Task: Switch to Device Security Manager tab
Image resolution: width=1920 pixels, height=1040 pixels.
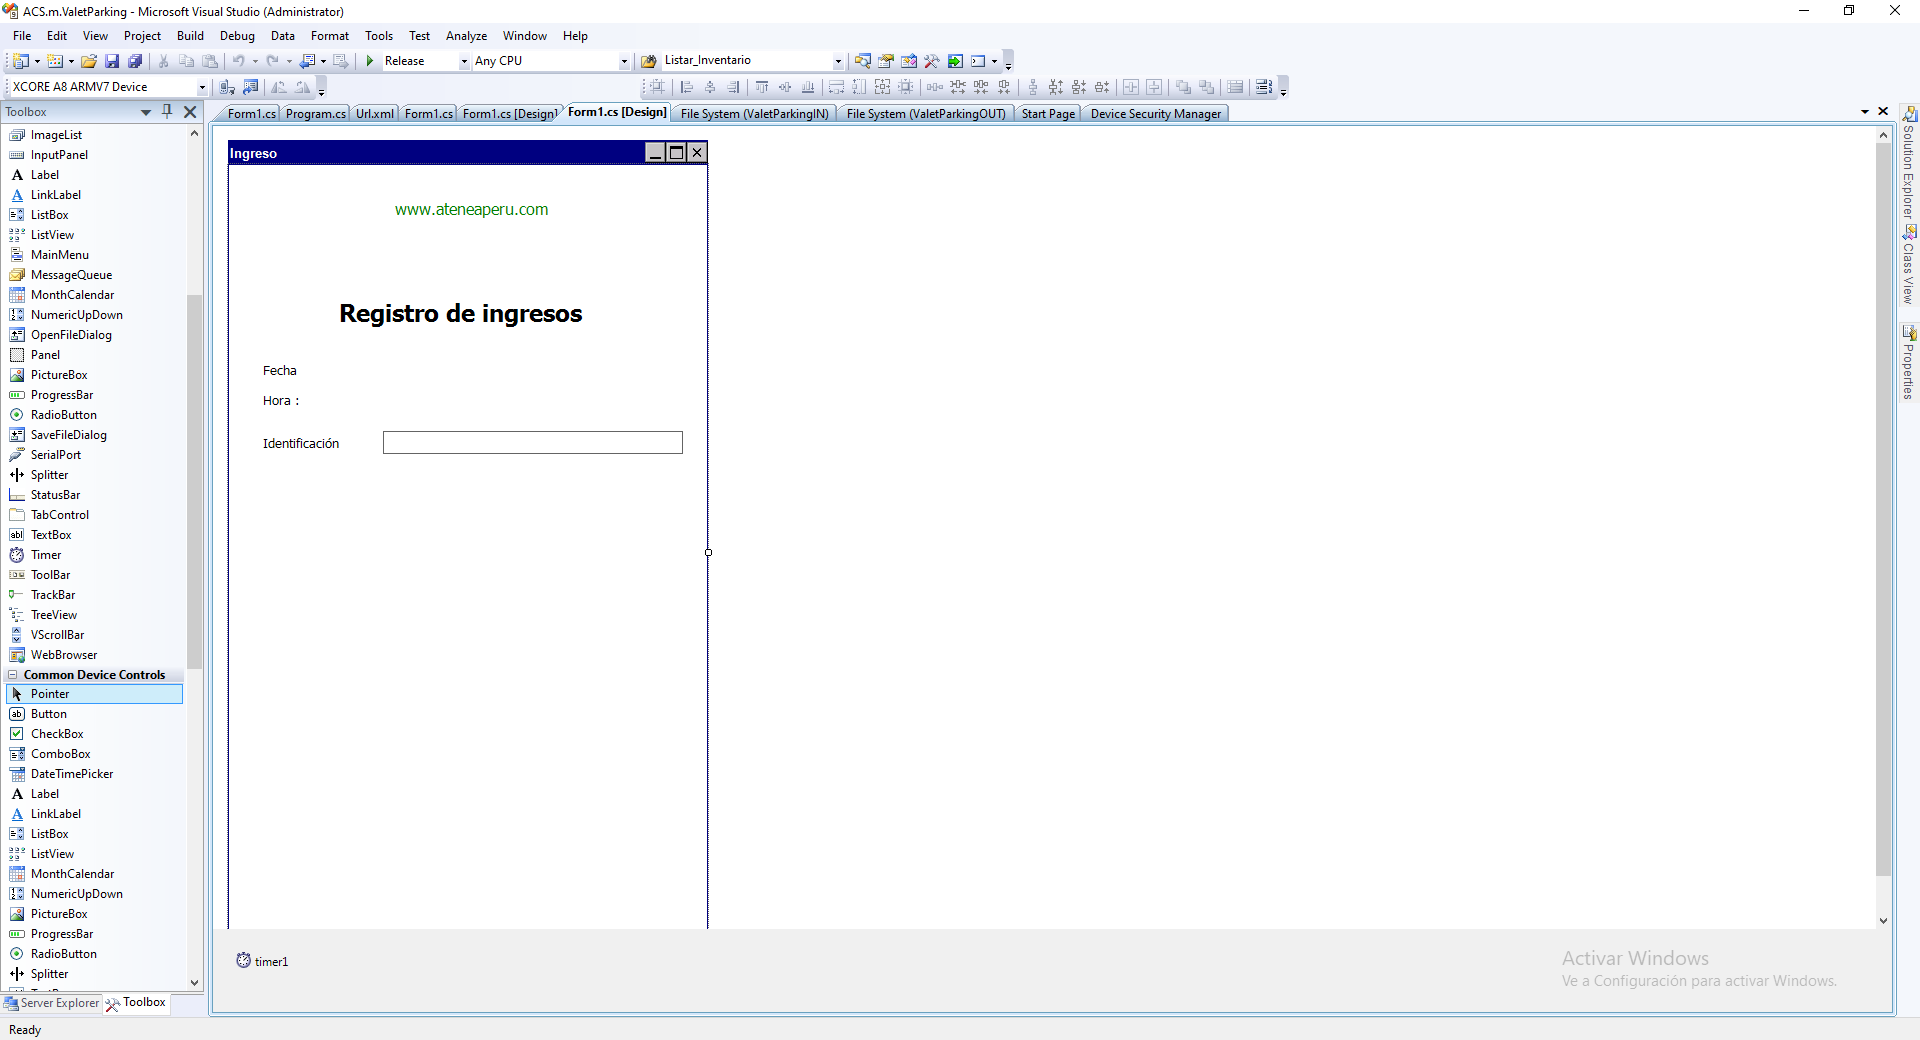Action: (x=1155, y=114)
